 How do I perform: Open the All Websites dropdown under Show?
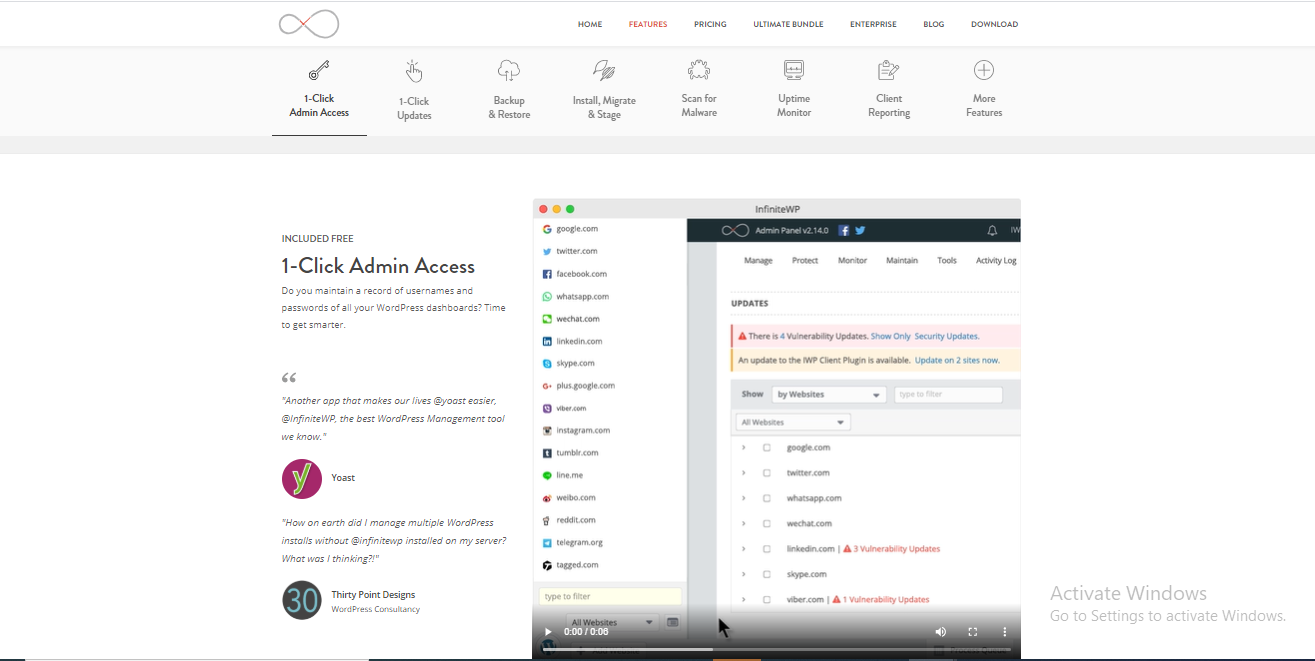(793, 423)
